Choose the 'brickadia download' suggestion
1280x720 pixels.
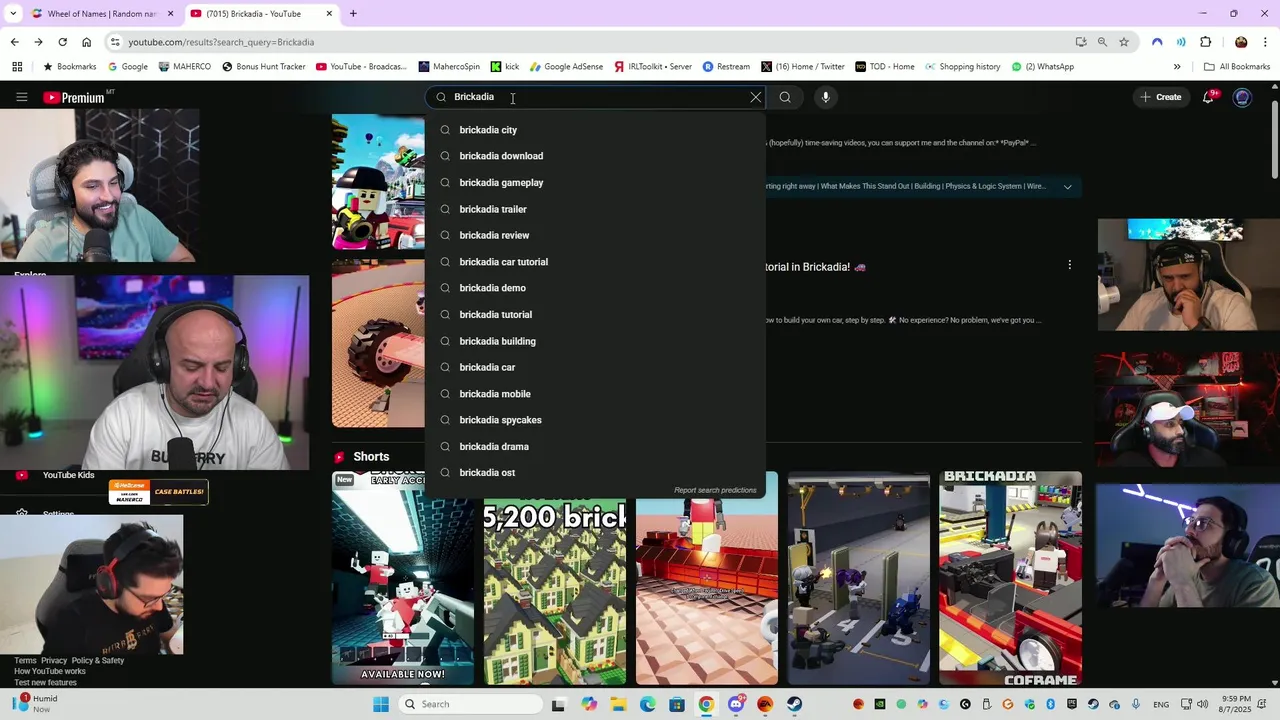coord(595,156)
